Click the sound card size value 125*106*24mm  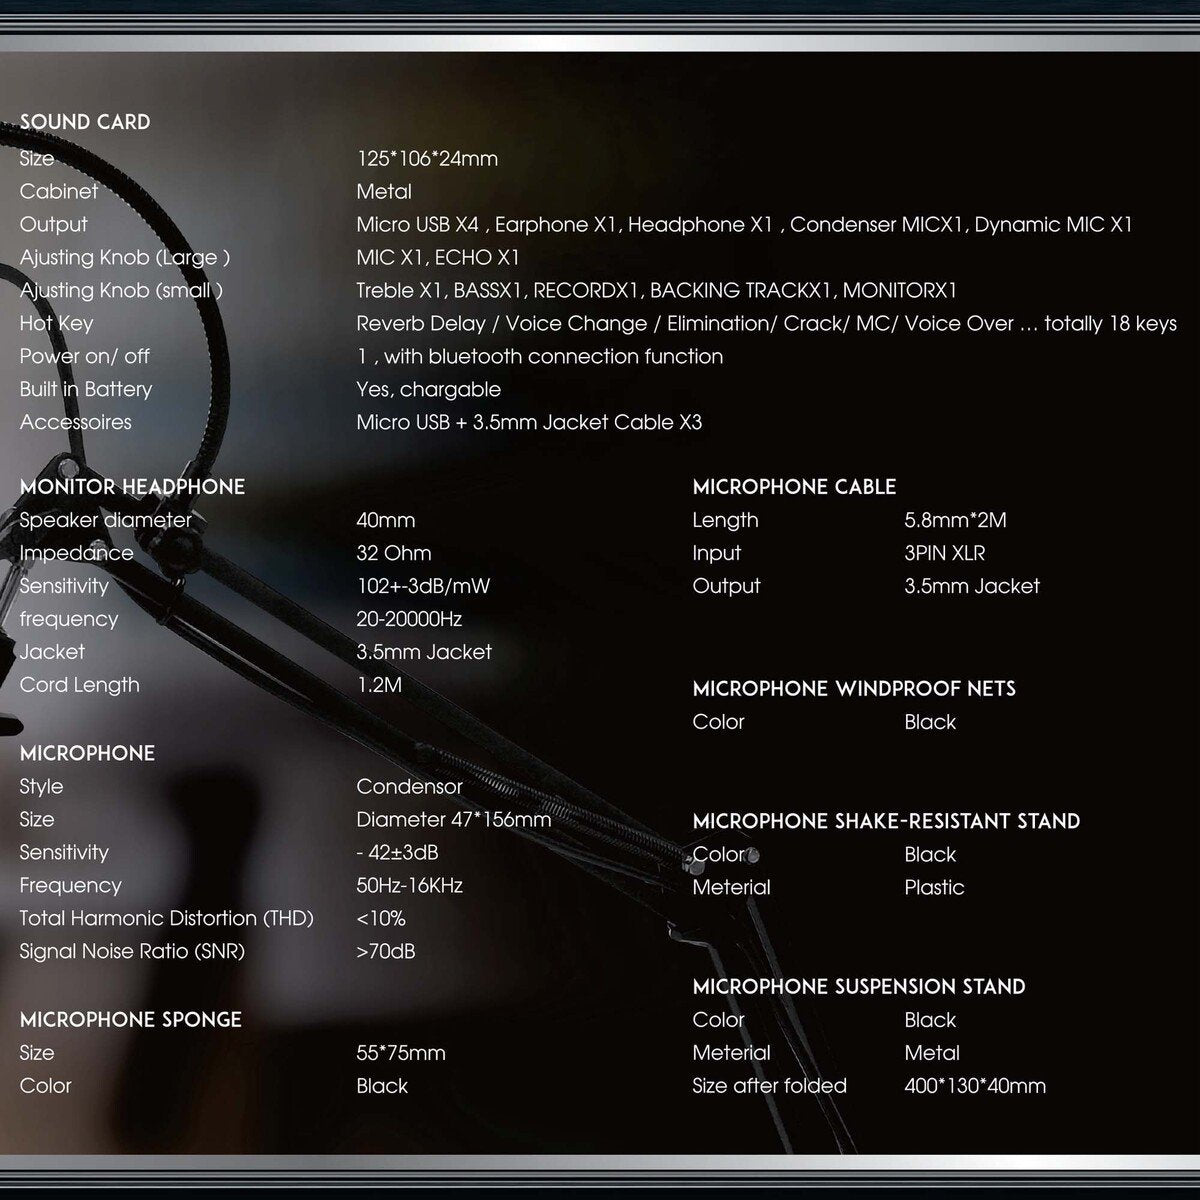click(427, 159)
